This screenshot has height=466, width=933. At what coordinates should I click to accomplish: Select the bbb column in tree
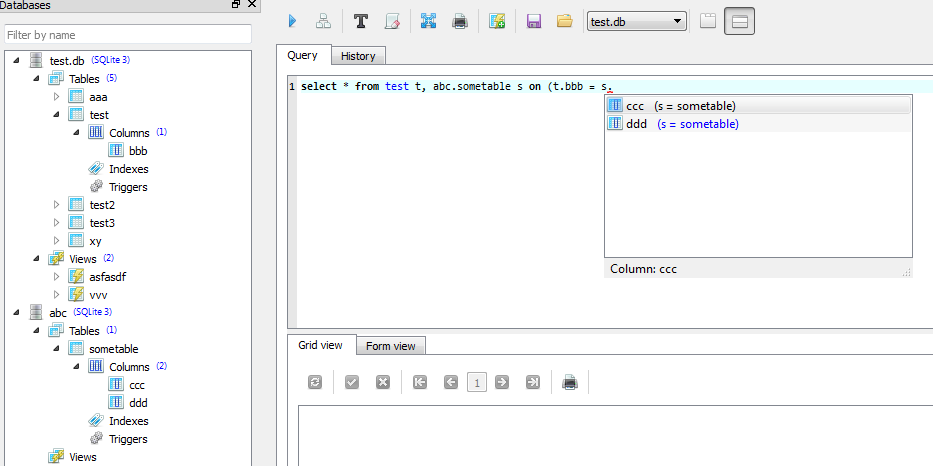pyautogui.click(x=138, y=151)
